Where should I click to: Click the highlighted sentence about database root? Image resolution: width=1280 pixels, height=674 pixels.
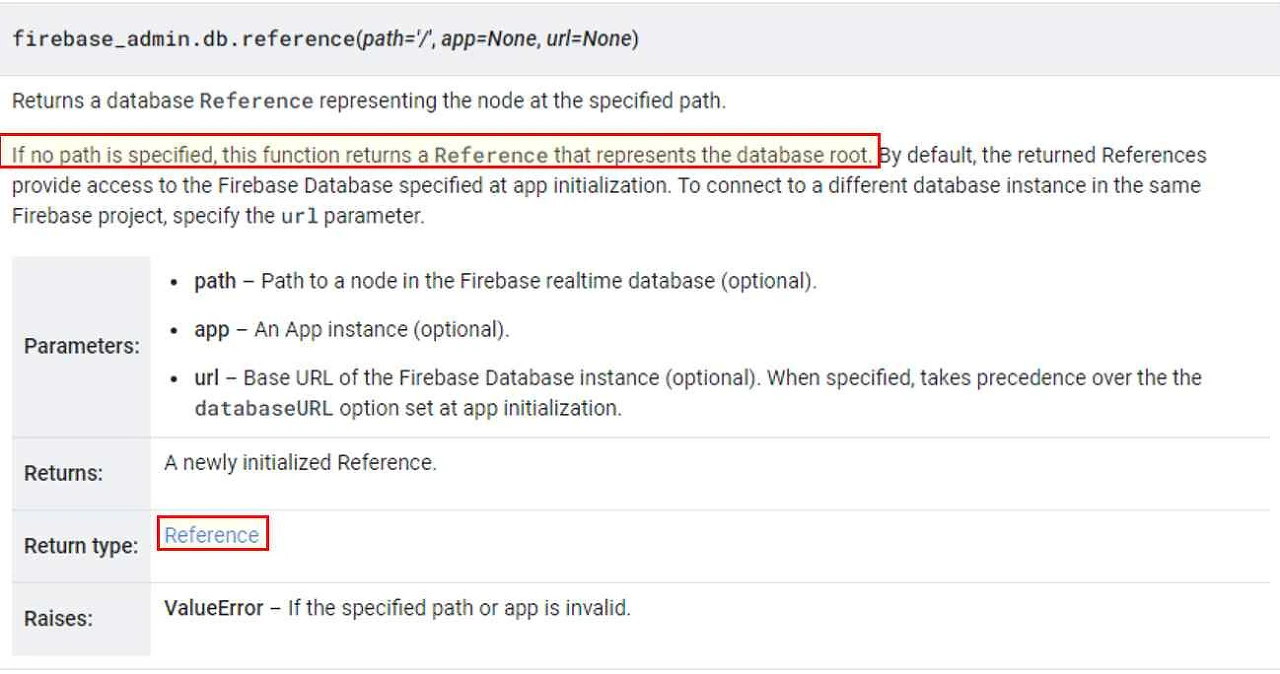(x=441, y=155)
